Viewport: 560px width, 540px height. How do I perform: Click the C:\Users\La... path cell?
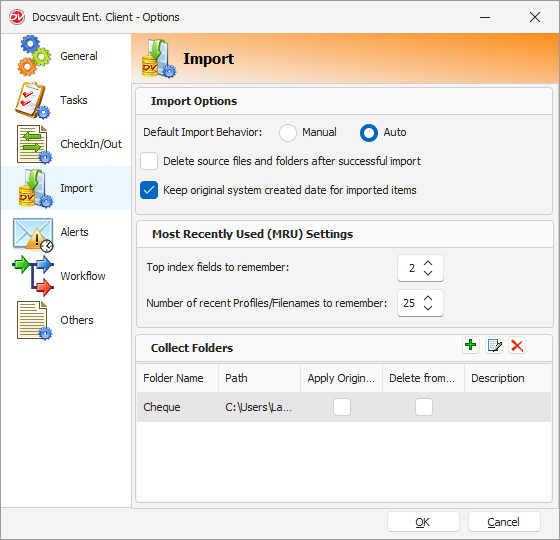coord(259,407)
